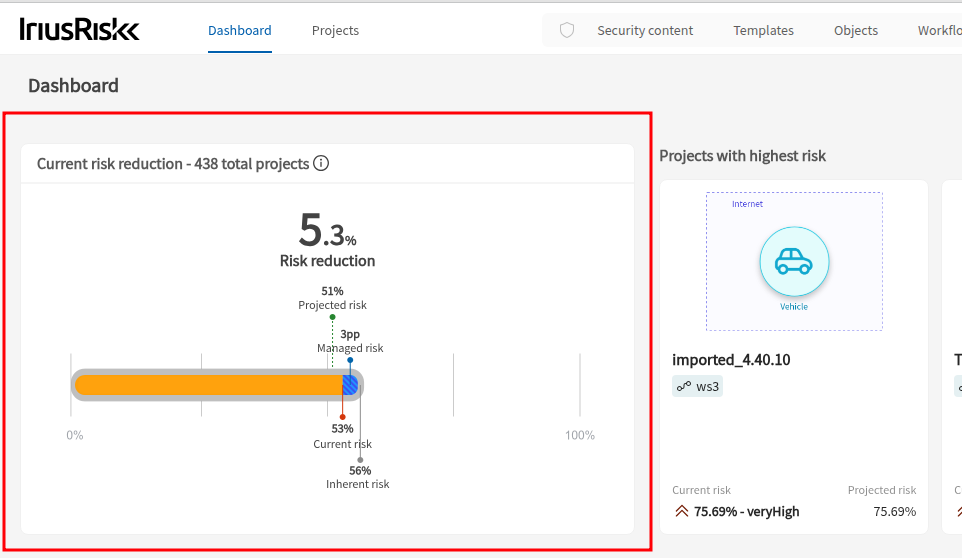Switch to the Projects tab
The height and width of the screenshot is (558, 962).
335,31
